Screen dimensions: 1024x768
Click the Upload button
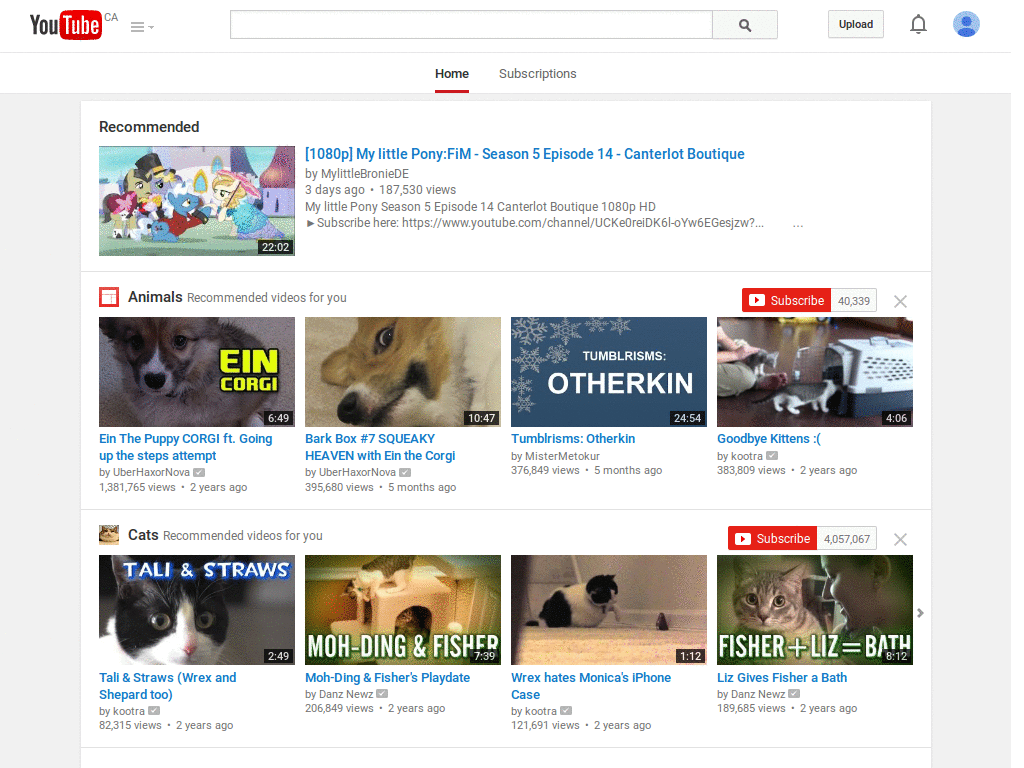coord(856,24)
